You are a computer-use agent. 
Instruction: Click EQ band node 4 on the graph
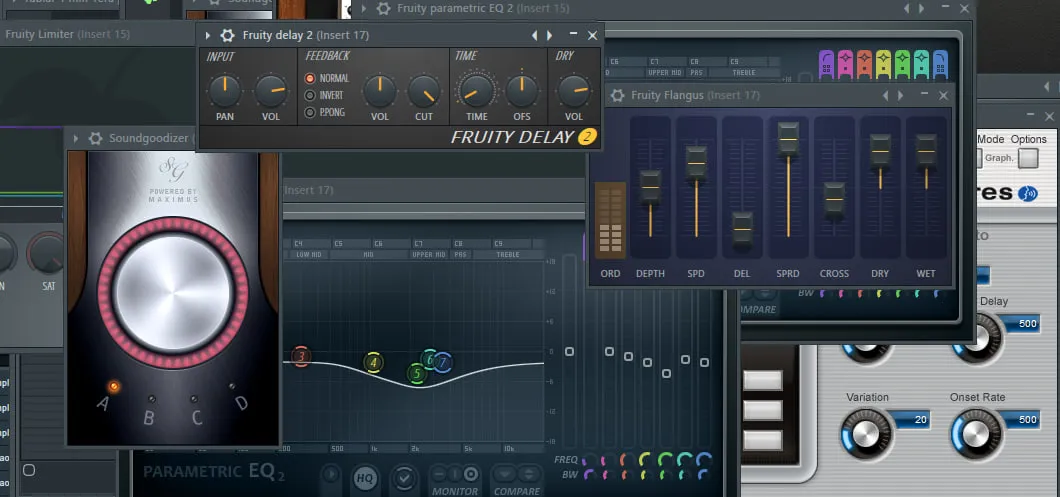(x=373, y=363)
